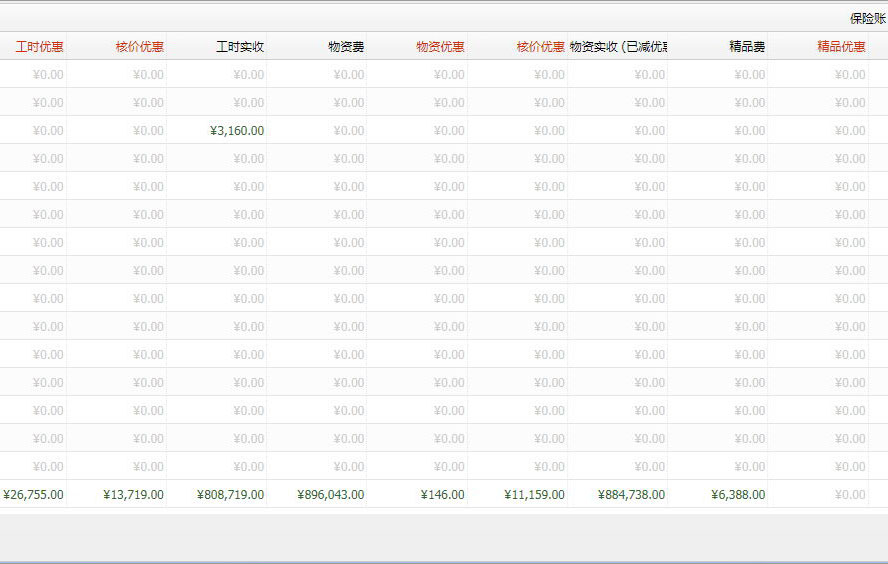Click the 物资优惠 column header
888x564 pixels.
pos(440,46)
